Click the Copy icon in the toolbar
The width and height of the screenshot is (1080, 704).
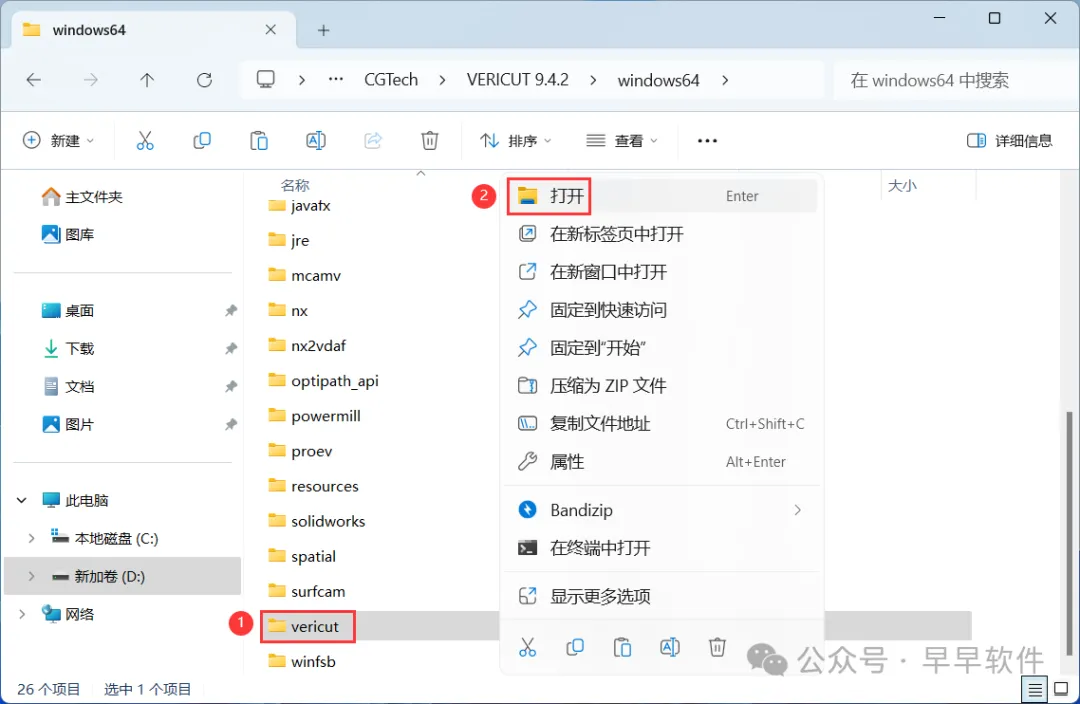coord(202,141)
